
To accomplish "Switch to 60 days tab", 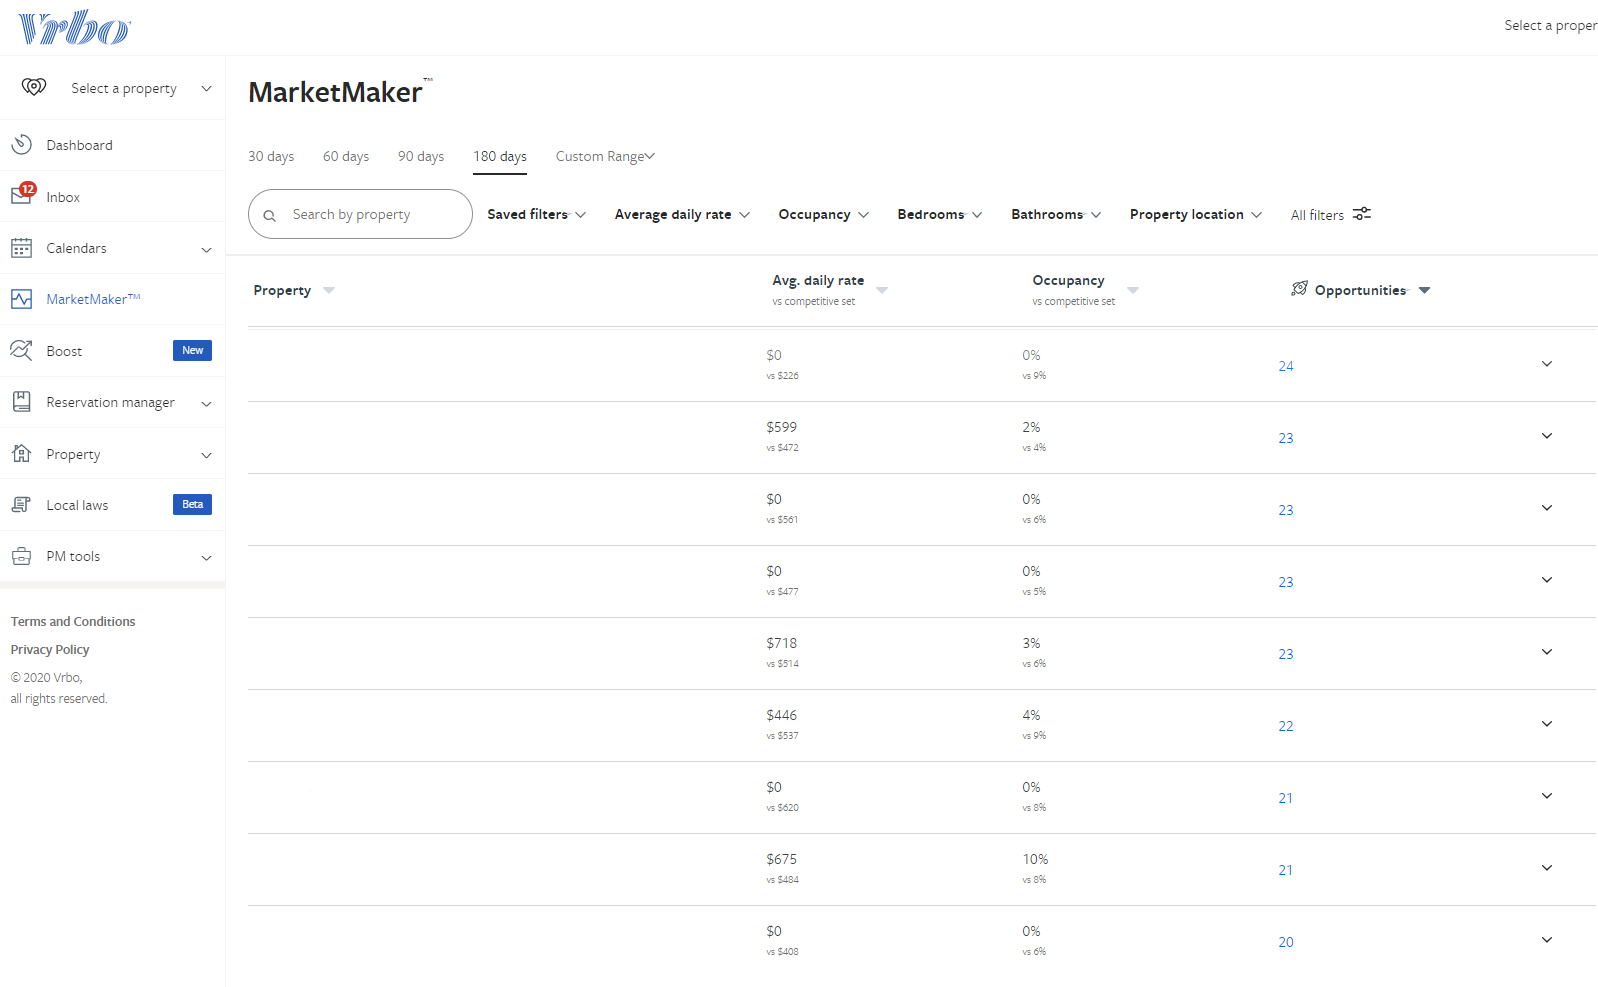I will coord(346,156).
